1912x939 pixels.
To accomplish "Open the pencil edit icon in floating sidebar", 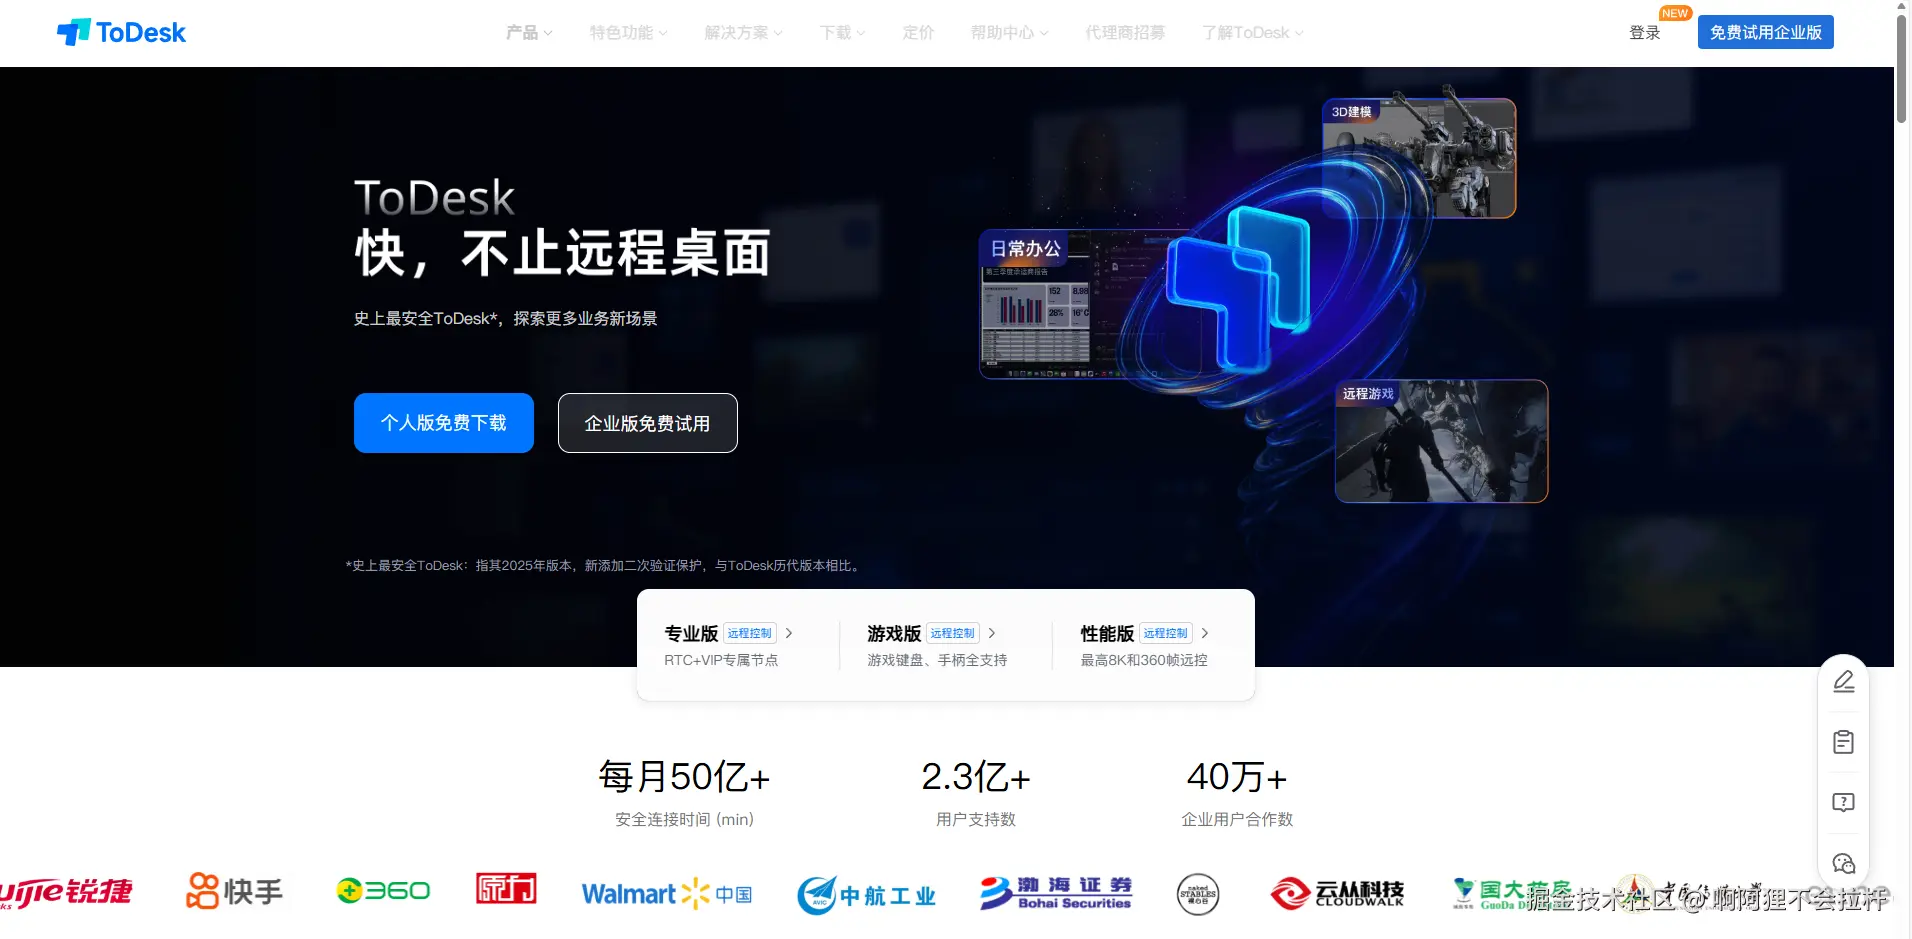I will (x=1843, y=682).
